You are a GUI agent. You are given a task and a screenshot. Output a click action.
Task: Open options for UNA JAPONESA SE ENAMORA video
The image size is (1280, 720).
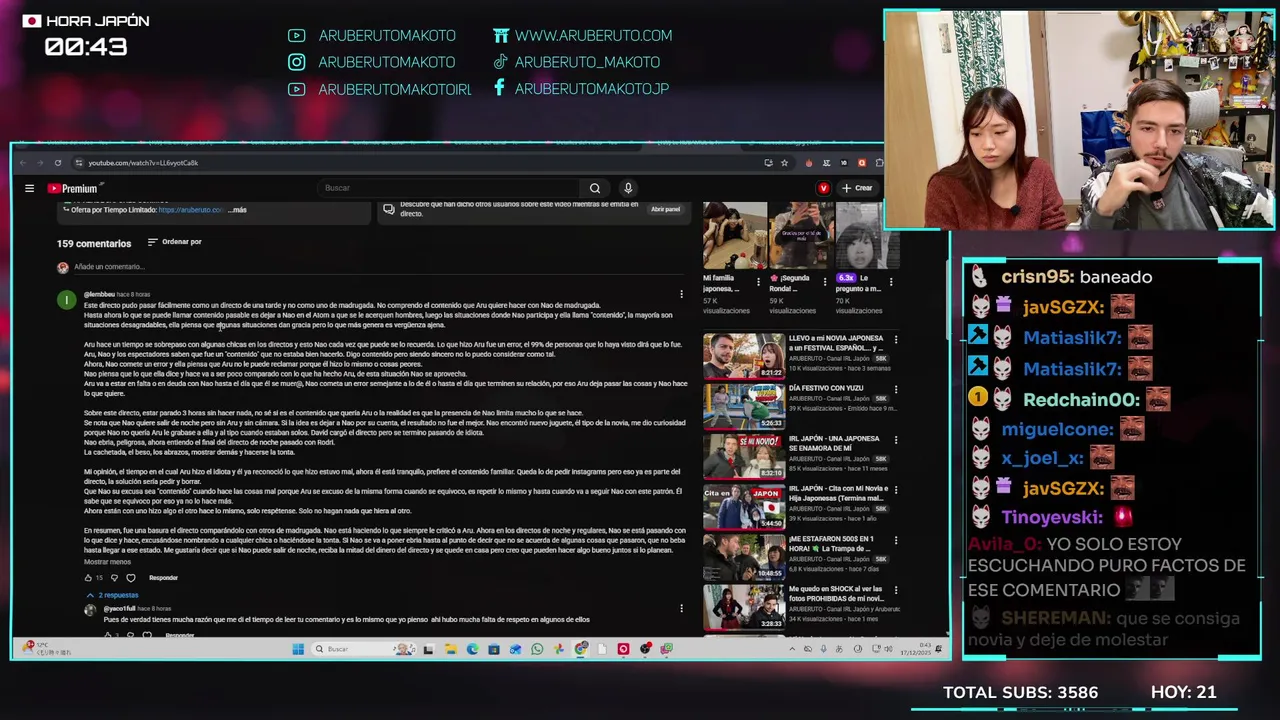click(895, 440)
